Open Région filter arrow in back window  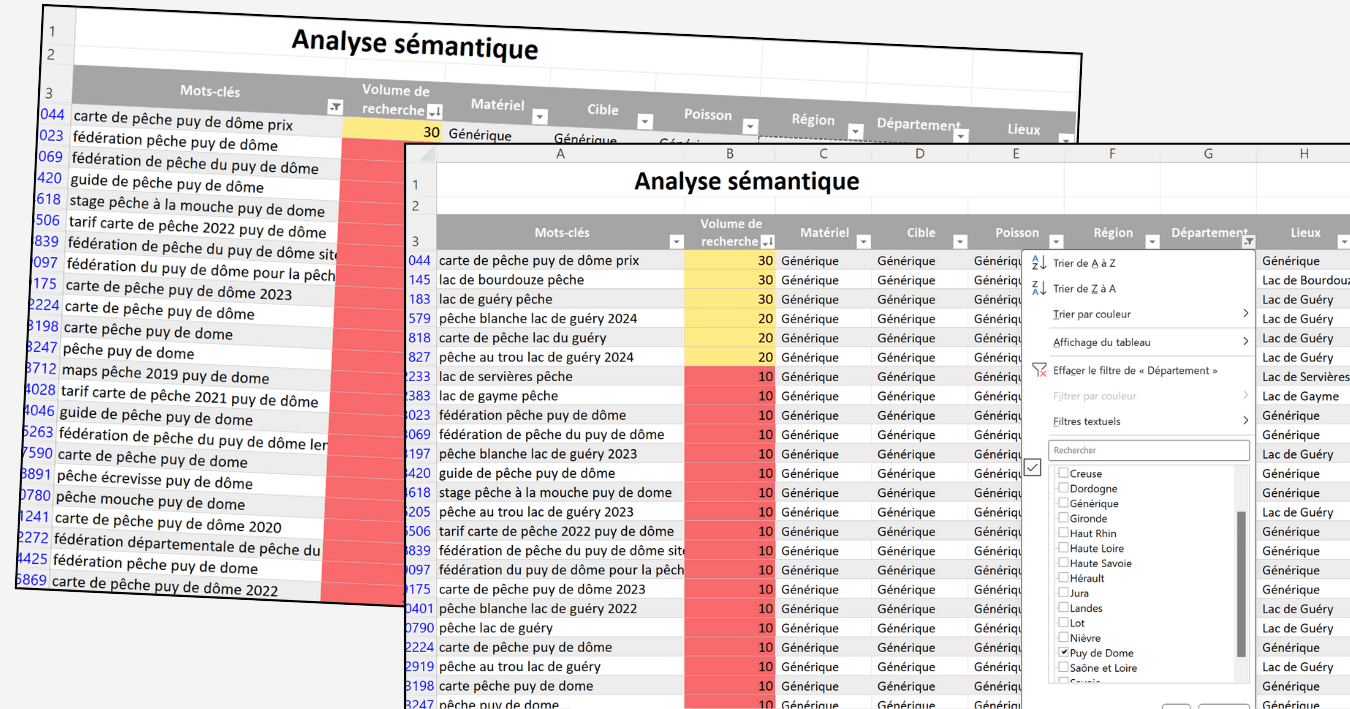pyautogui.click(x=855, y=132)
